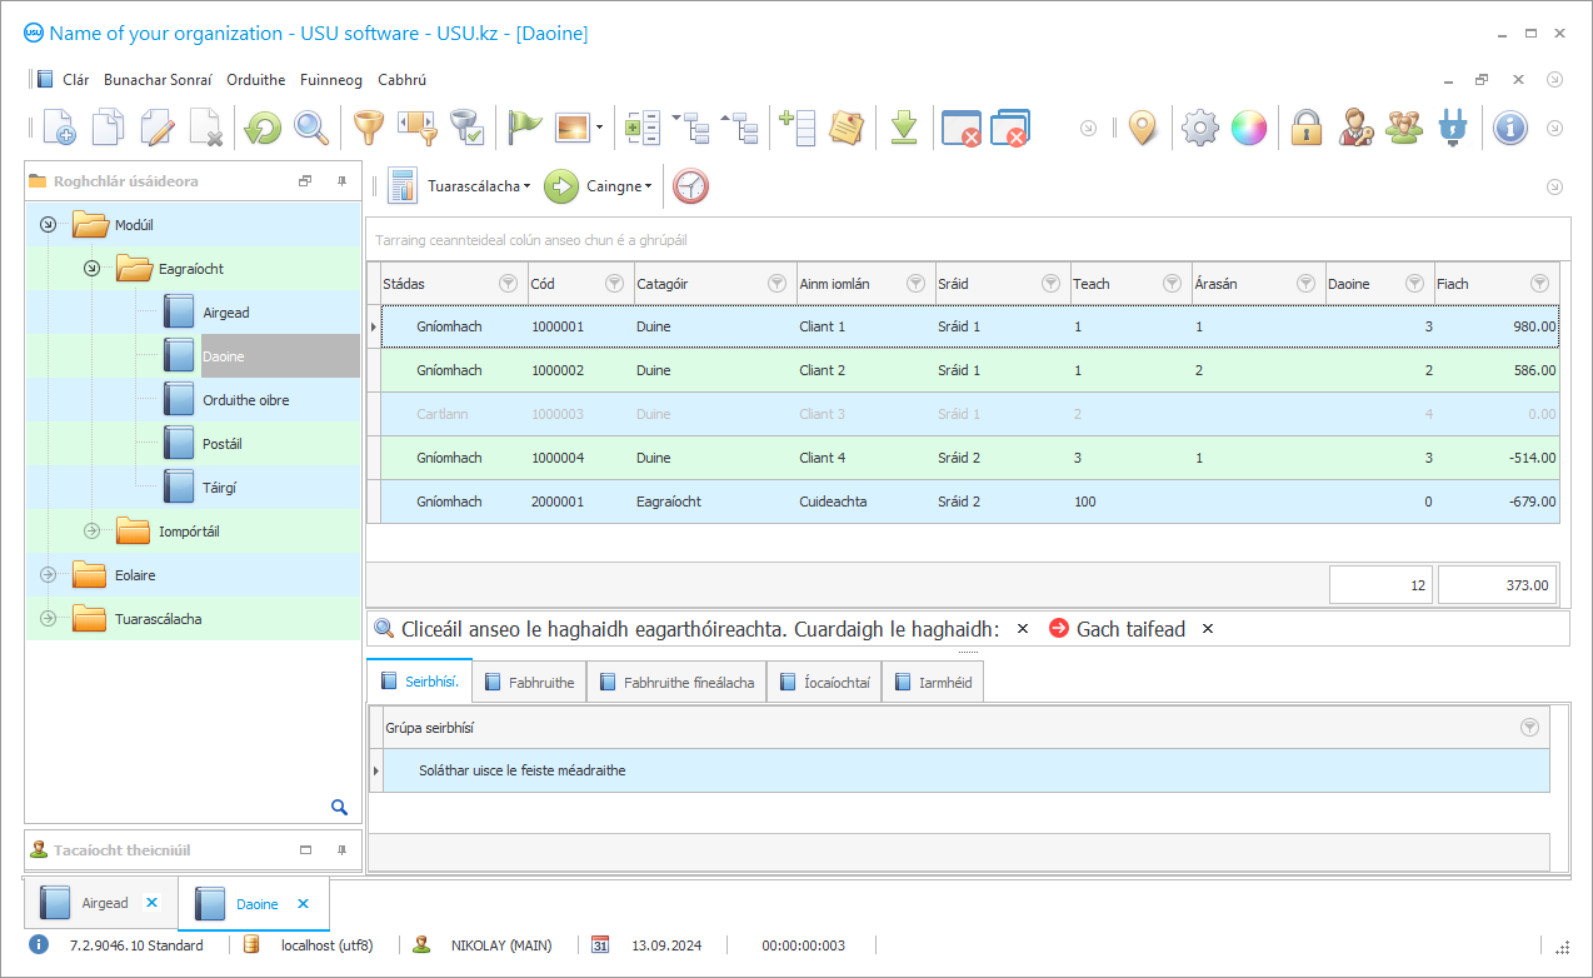This screenshot has width=1593, height=978.
Task: Expand the Iompórtáil tree node
Action: (91, 531)
